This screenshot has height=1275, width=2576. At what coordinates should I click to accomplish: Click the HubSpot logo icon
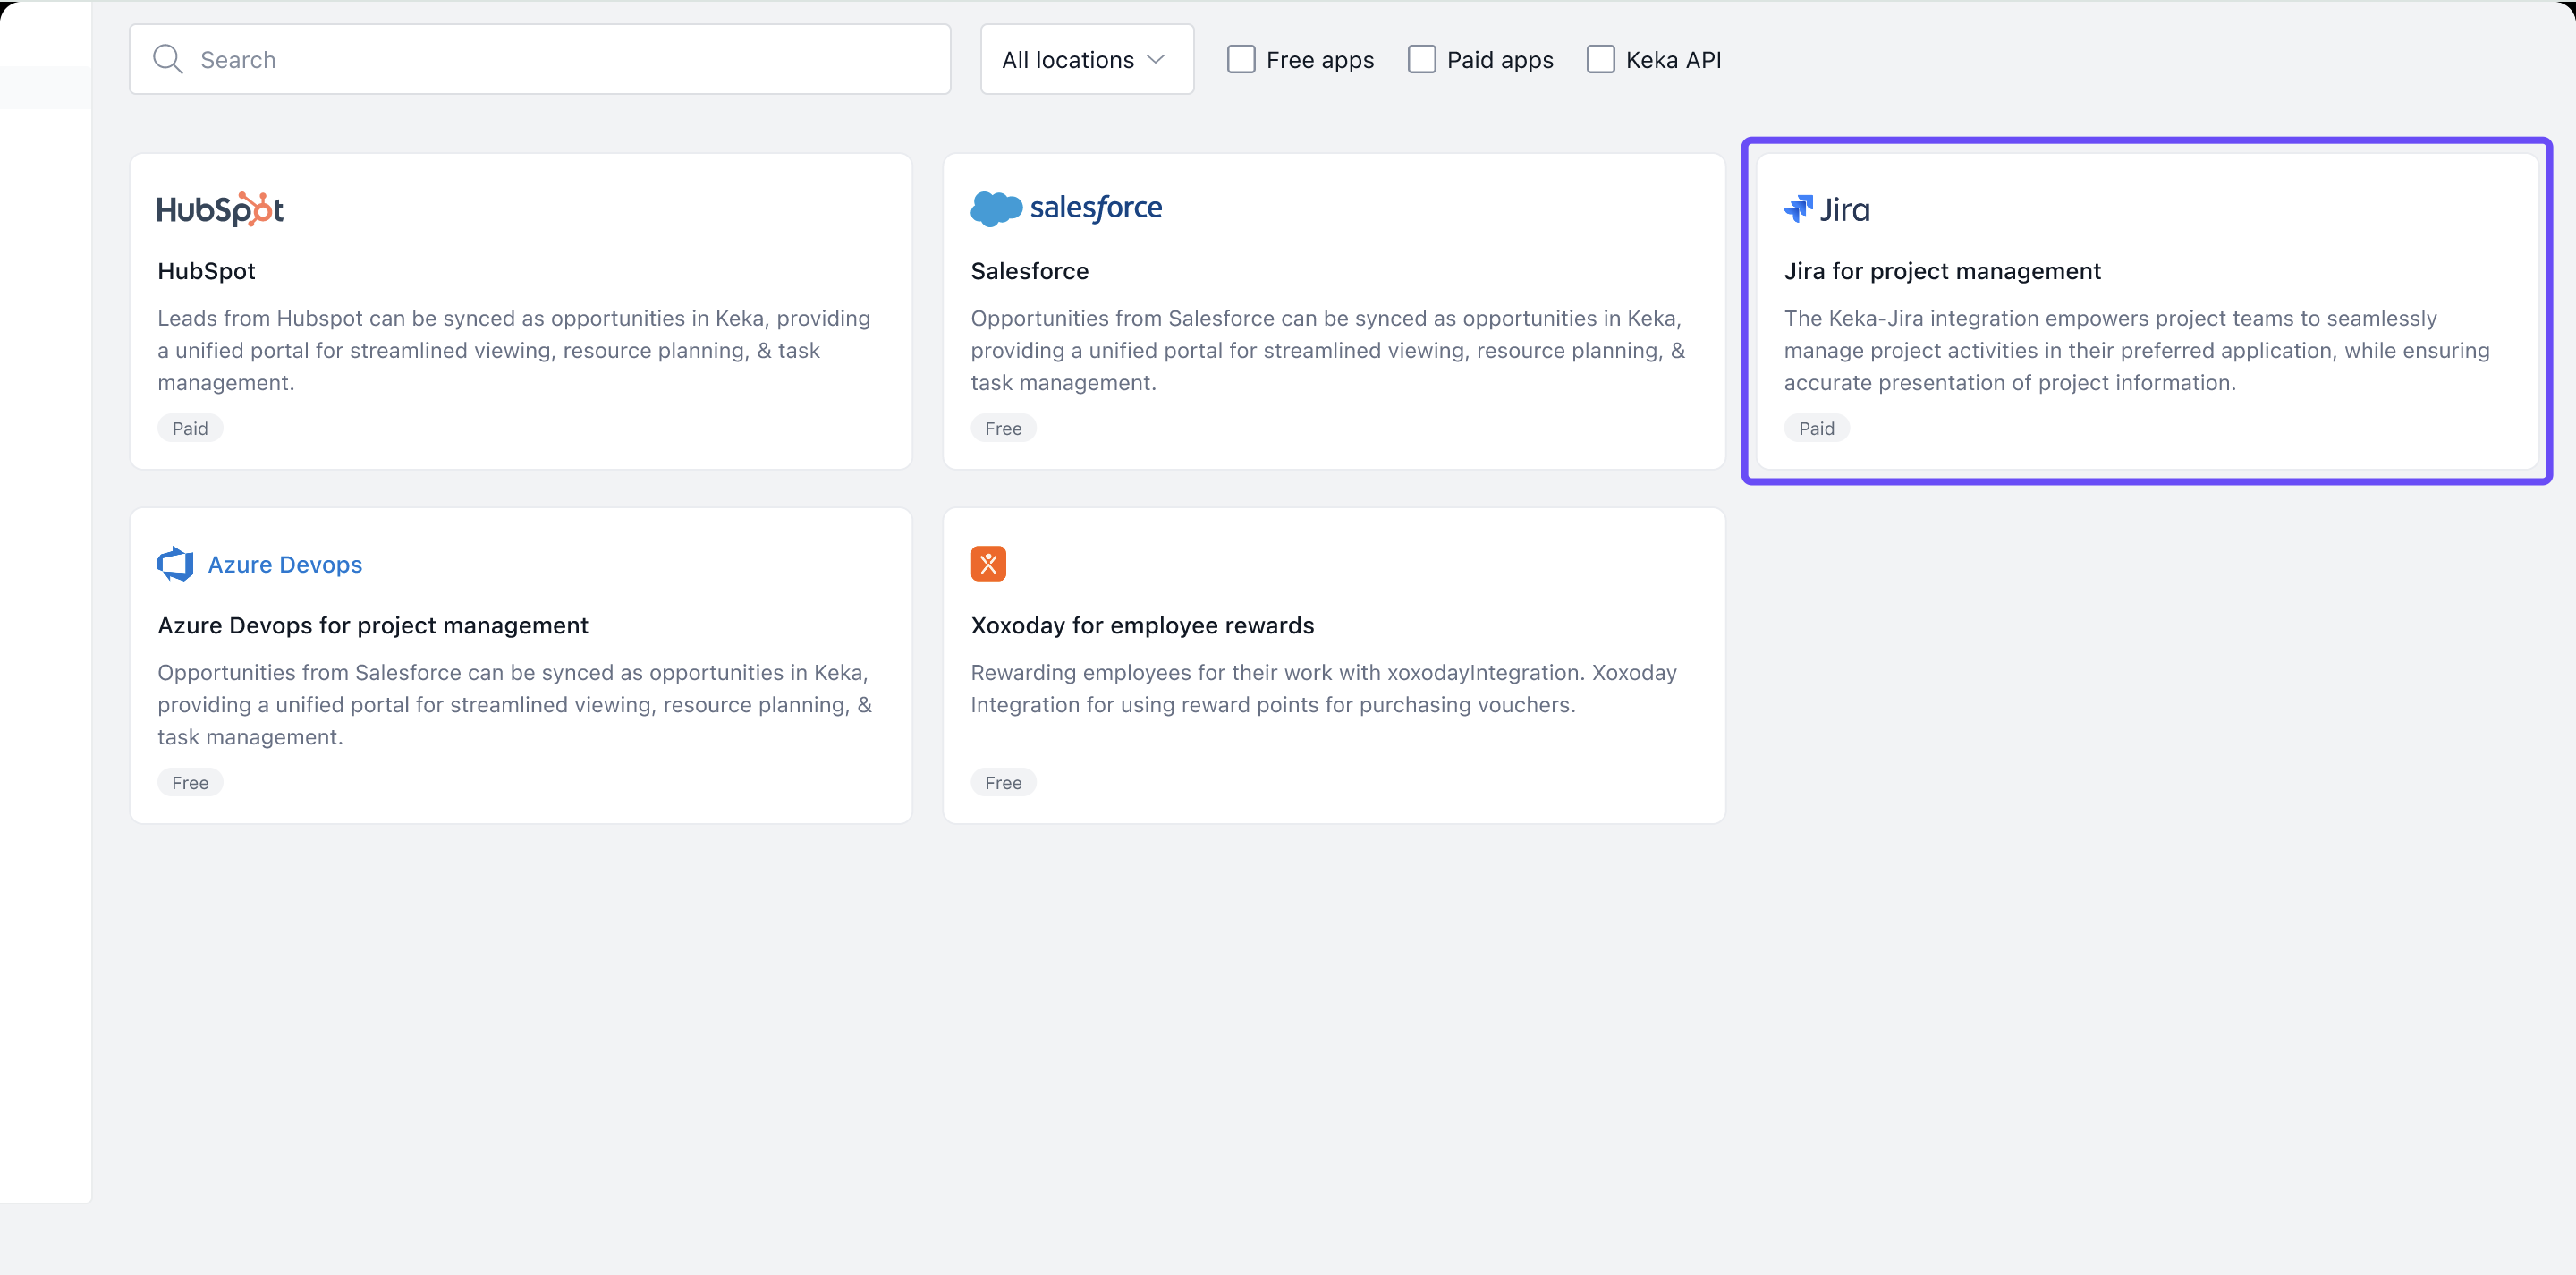coord(220,209)
